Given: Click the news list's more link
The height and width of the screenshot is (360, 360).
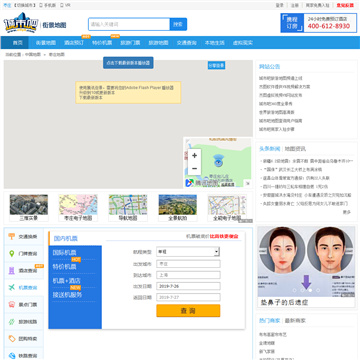Looking at the screenshot, I should pyautogui.click(x=347, y=212).
